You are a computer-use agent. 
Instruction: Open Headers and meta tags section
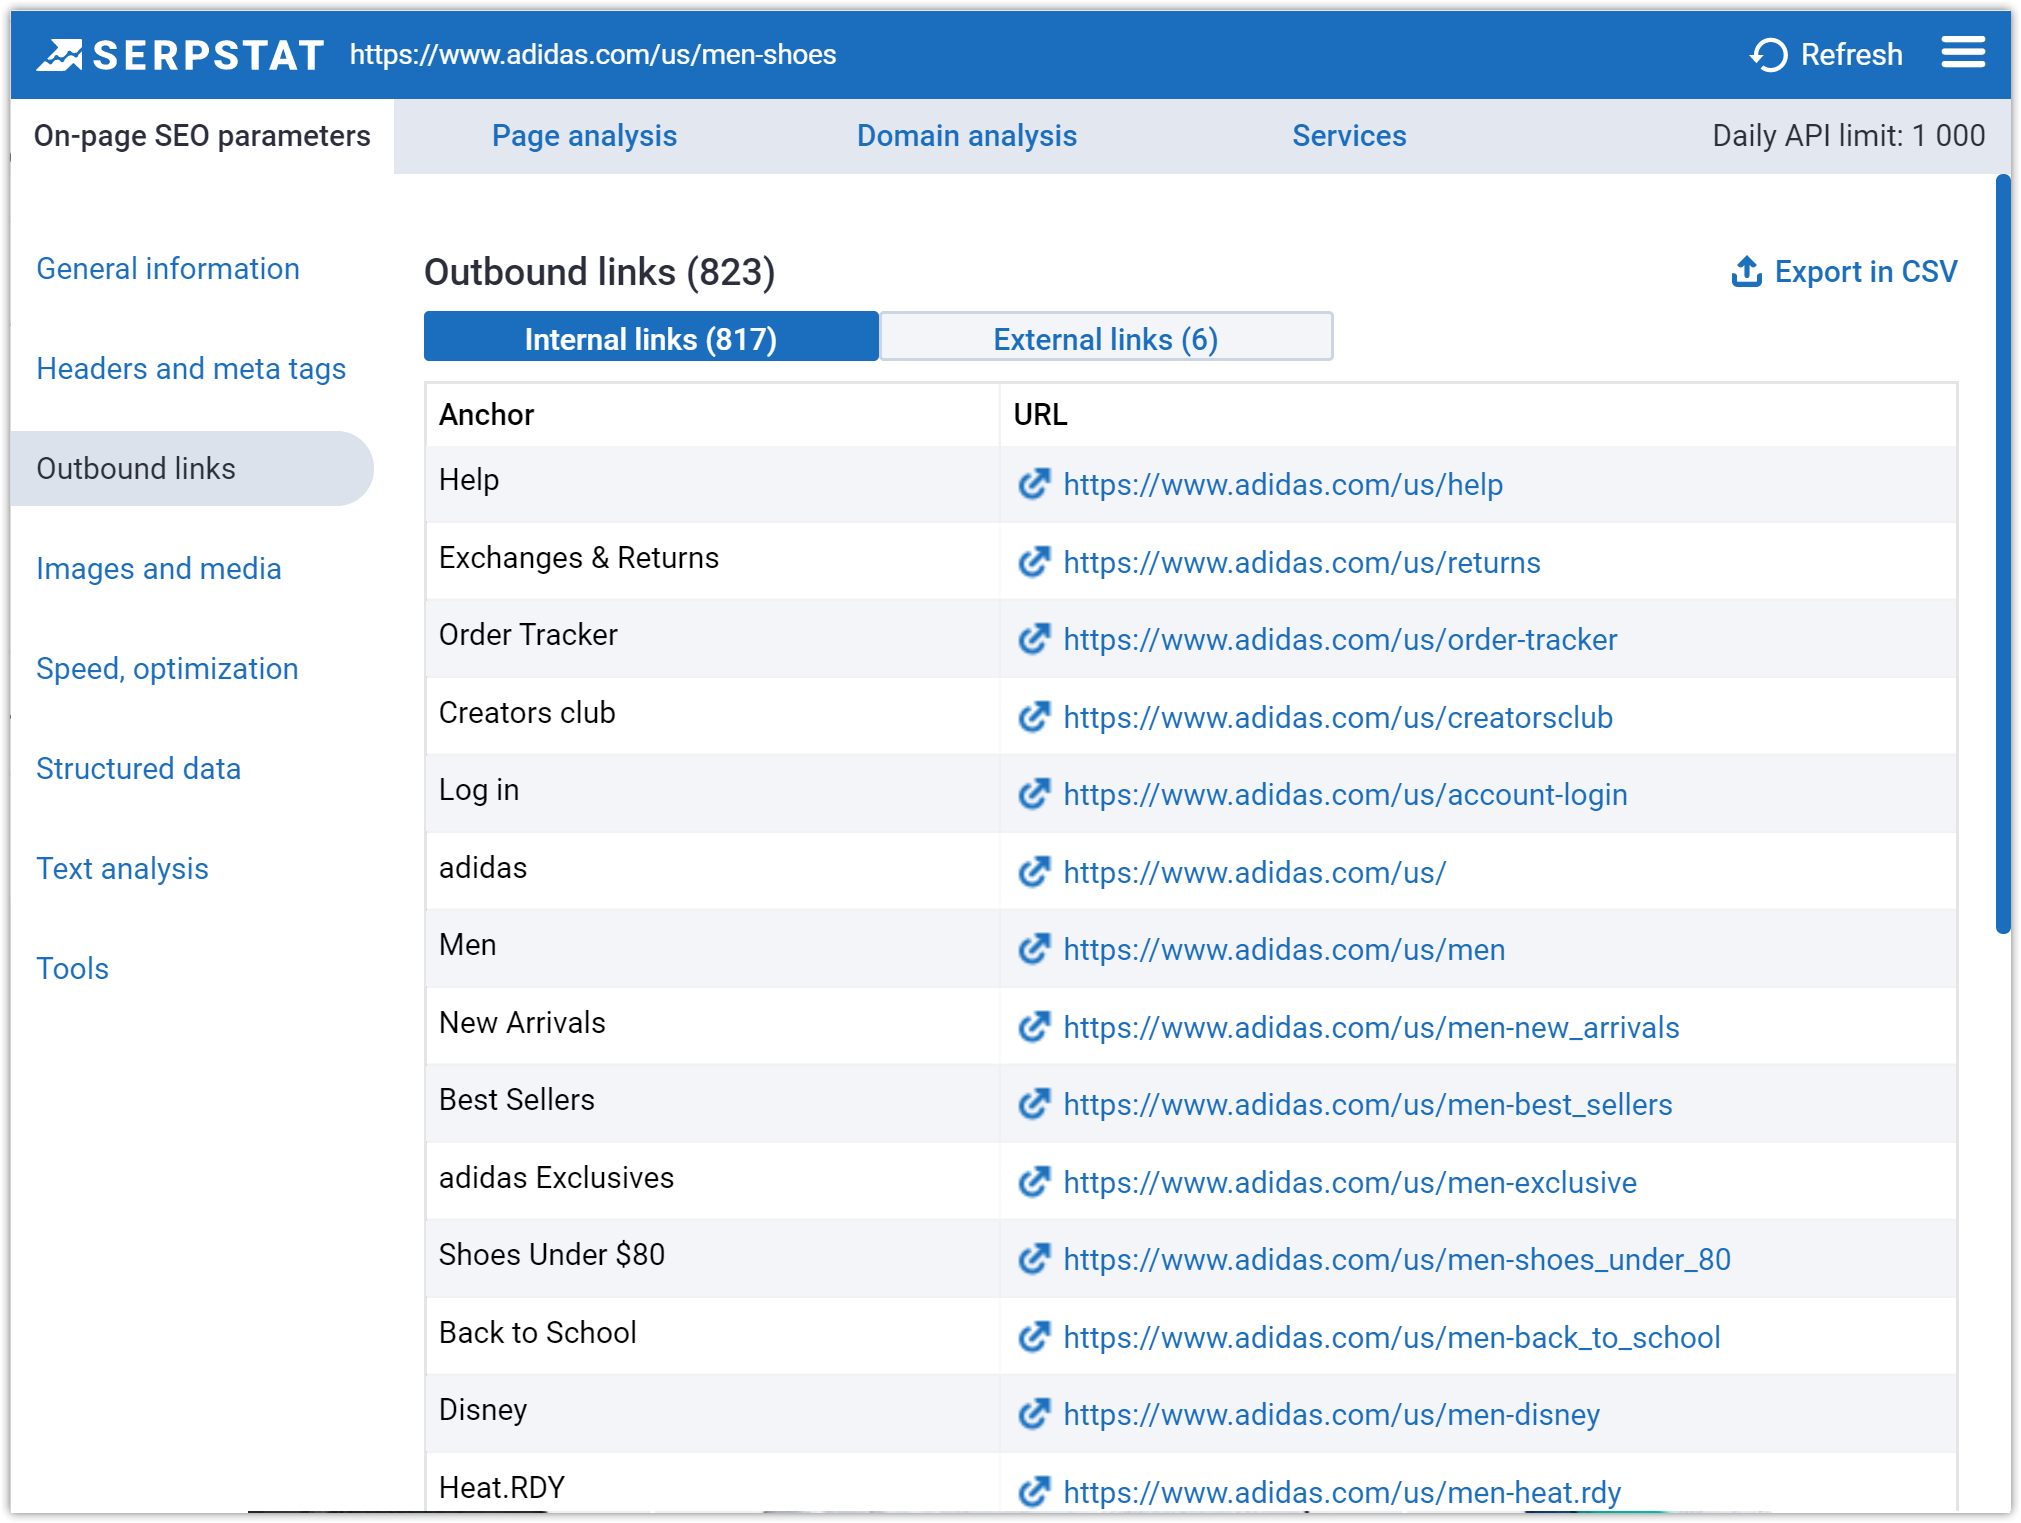[x=191, y=369]
